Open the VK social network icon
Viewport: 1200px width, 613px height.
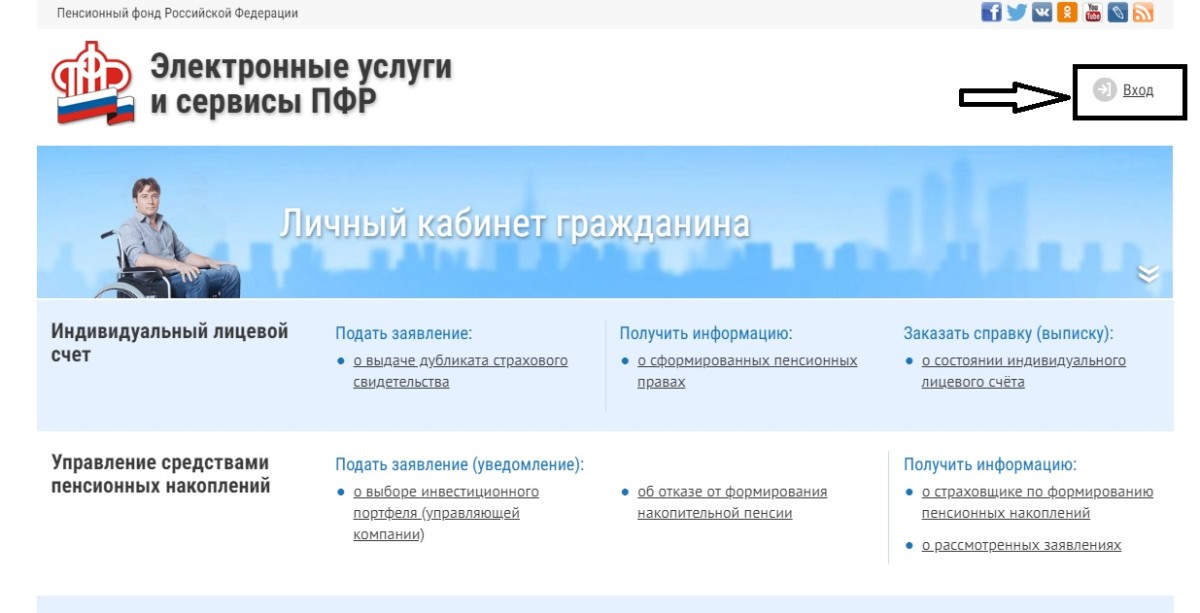1042,12
